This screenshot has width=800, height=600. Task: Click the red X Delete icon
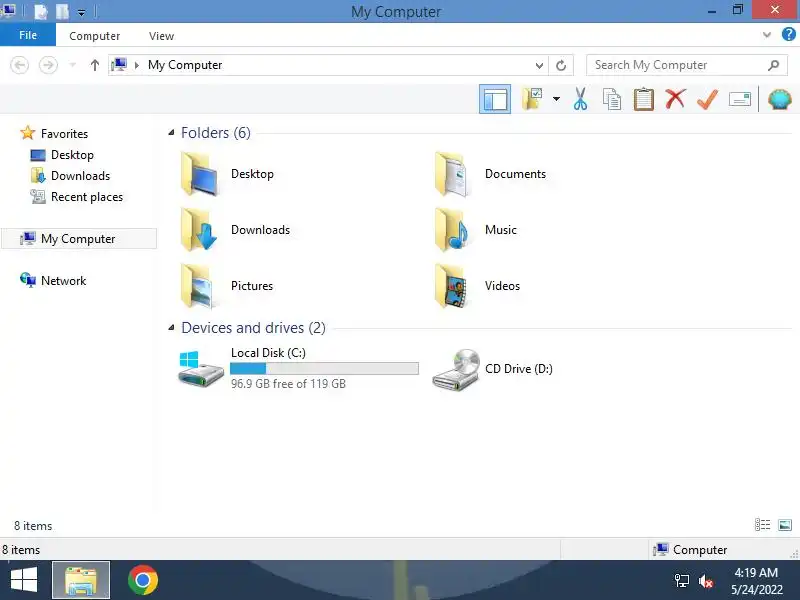(x=675, y=98)
